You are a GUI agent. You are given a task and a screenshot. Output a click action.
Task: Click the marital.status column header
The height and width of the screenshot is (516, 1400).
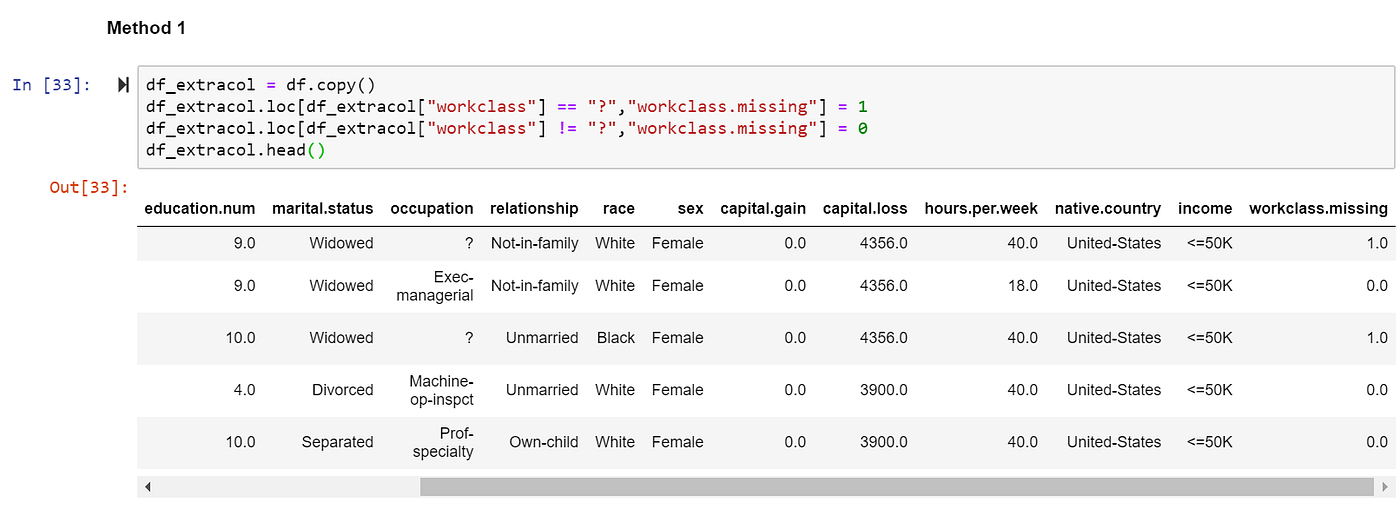point(323,209)
